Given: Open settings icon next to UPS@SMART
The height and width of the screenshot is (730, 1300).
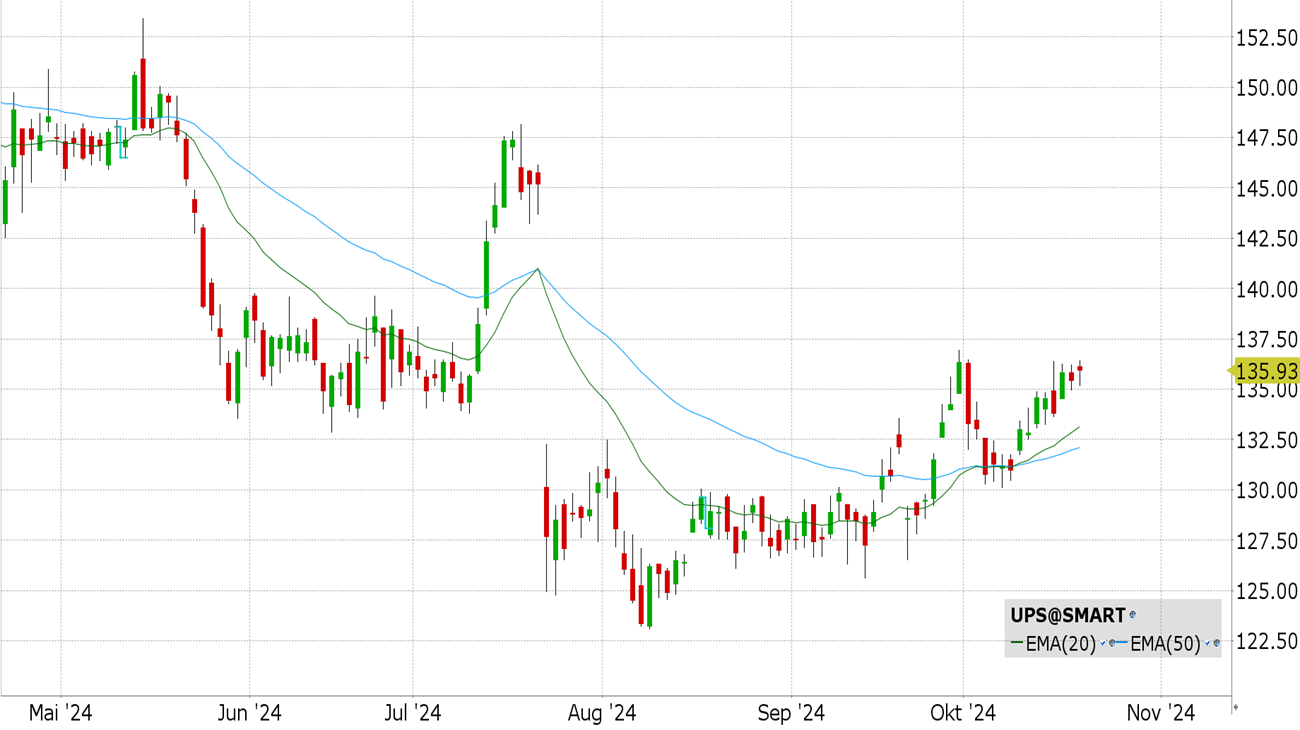Looking at the screenshot, I should point(1133,614).
